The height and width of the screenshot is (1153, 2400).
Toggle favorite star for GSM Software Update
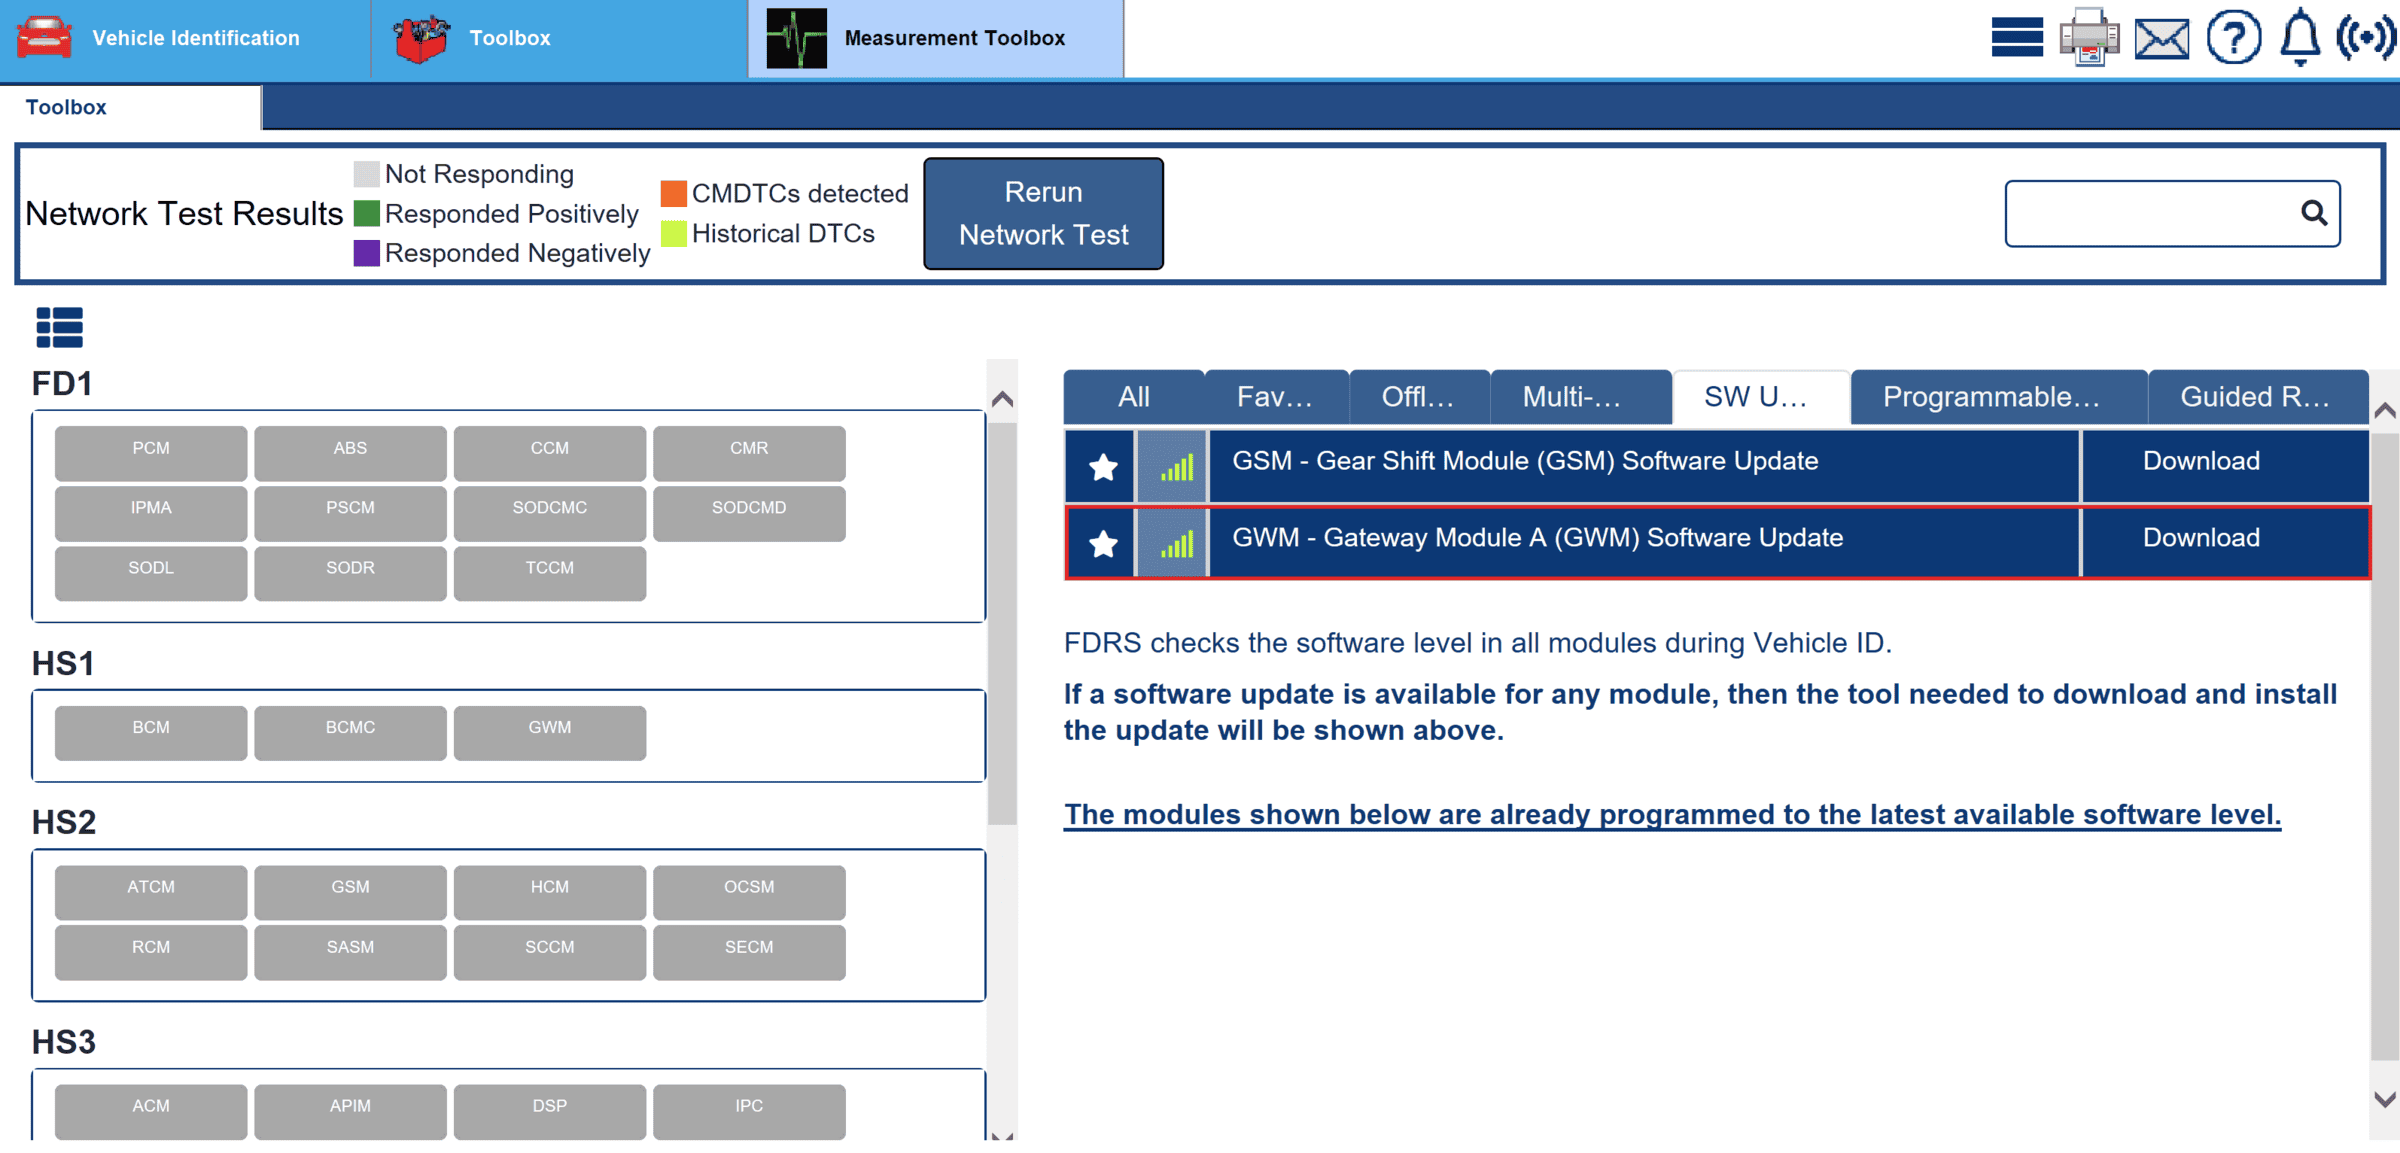click(x=1102, y=466)
